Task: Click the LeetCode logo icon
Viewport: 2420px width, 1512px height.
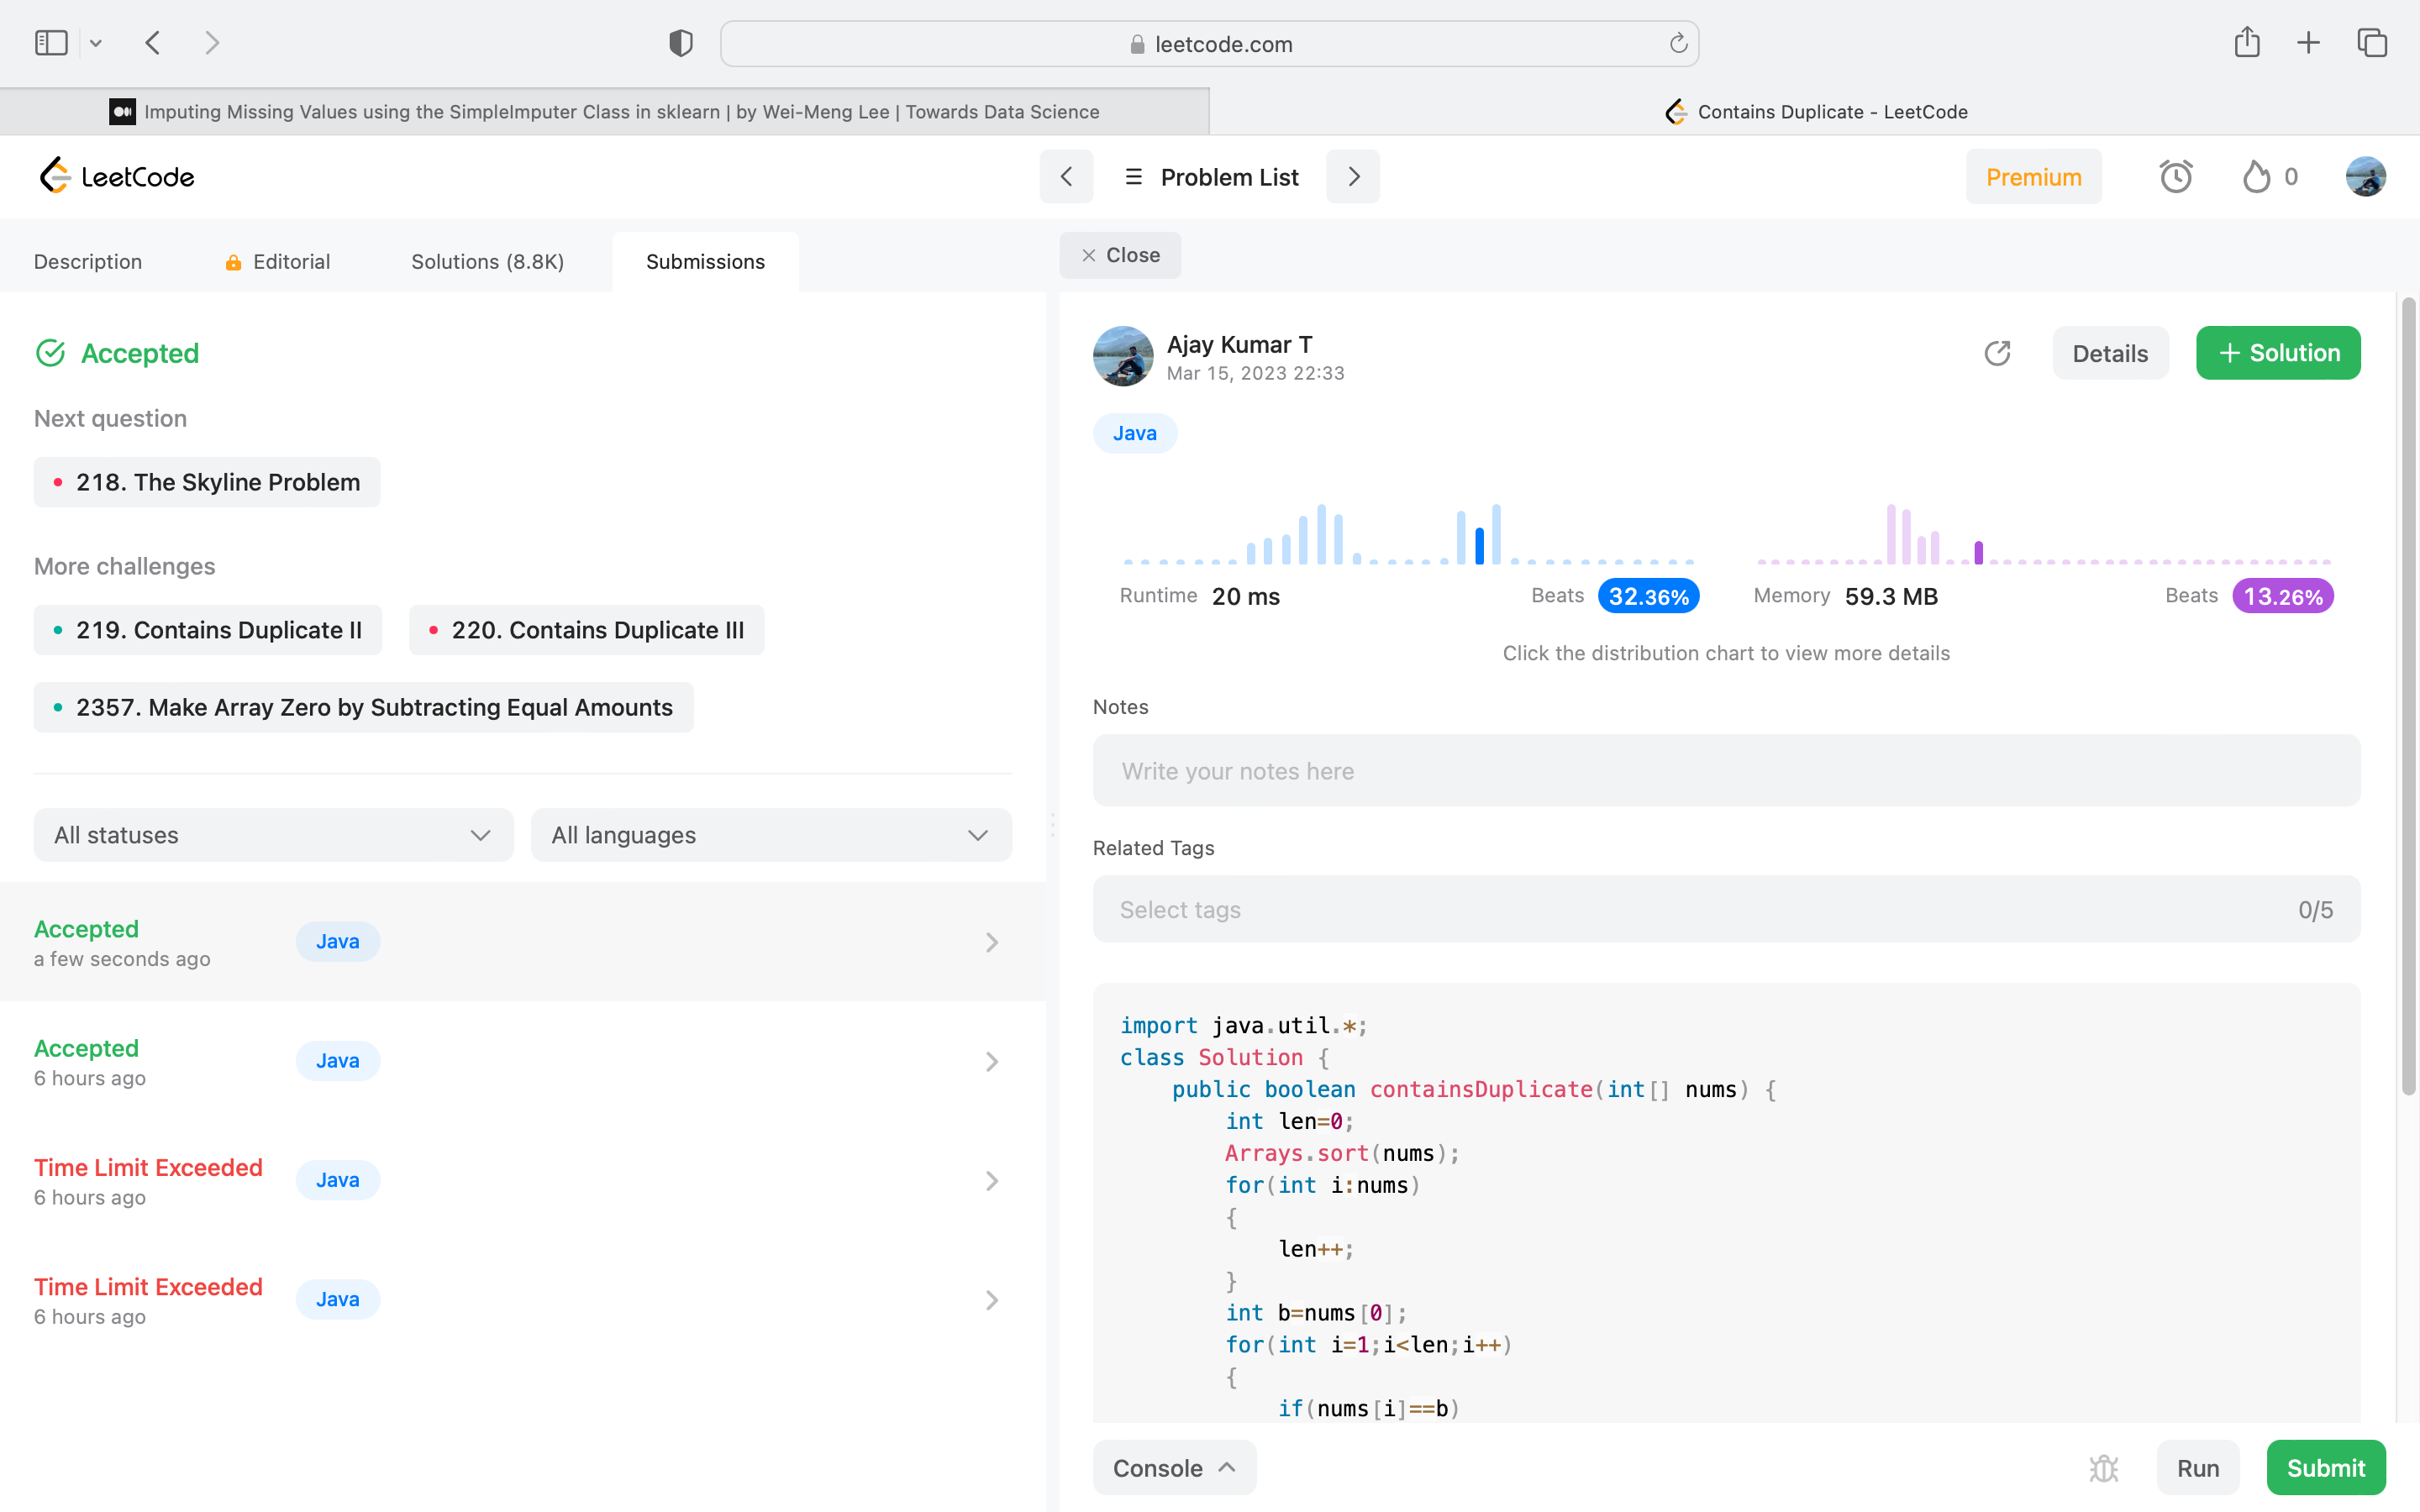Action: pos(56,176)
